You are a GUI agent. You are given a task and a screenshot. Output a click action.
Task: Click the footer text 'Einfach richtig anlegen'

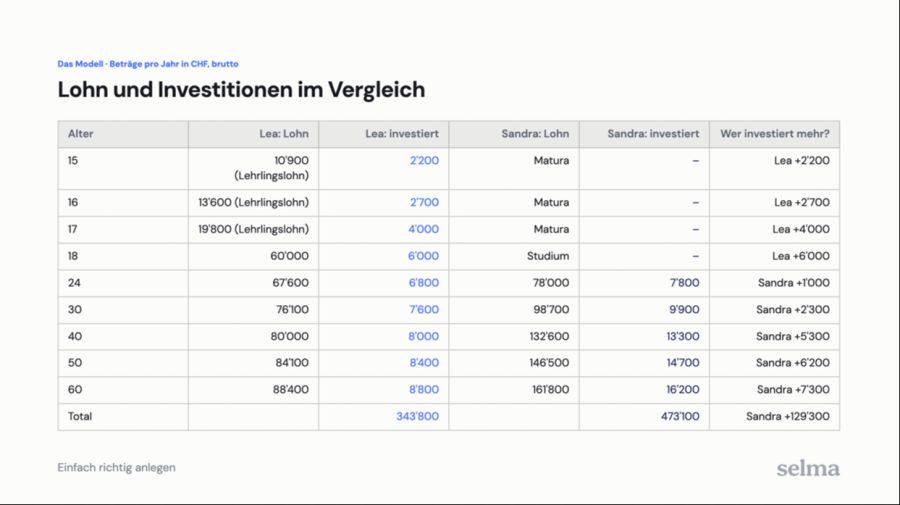[x=117, y=468]
